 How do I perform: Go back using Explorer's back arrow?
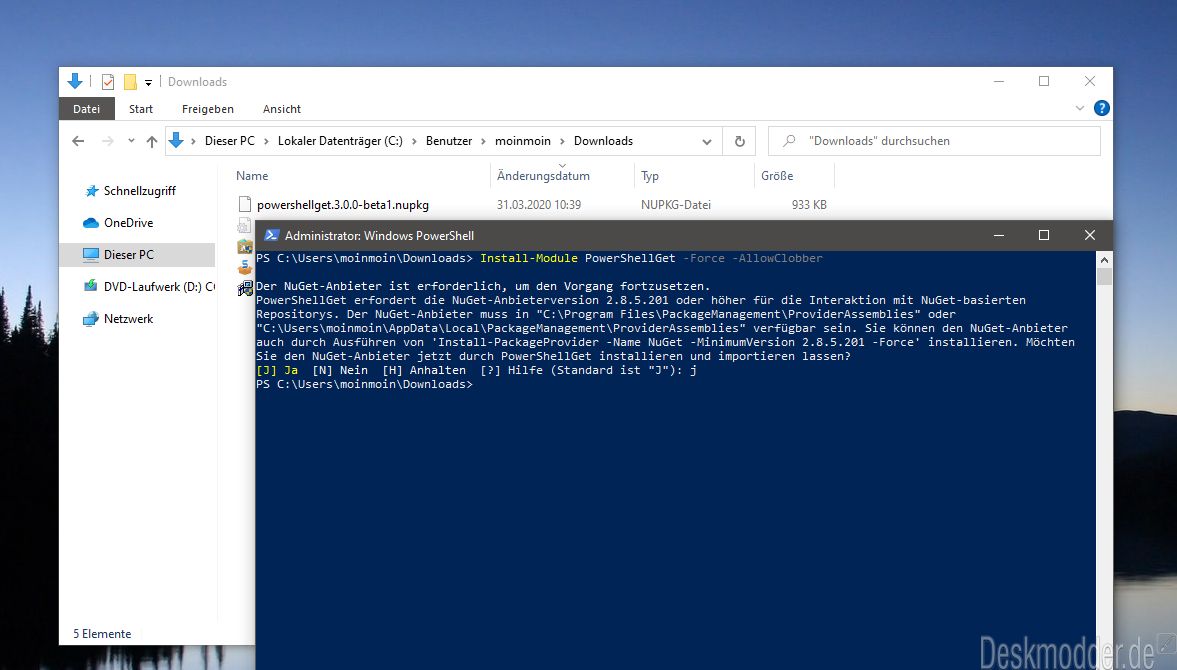click(78, 141)
